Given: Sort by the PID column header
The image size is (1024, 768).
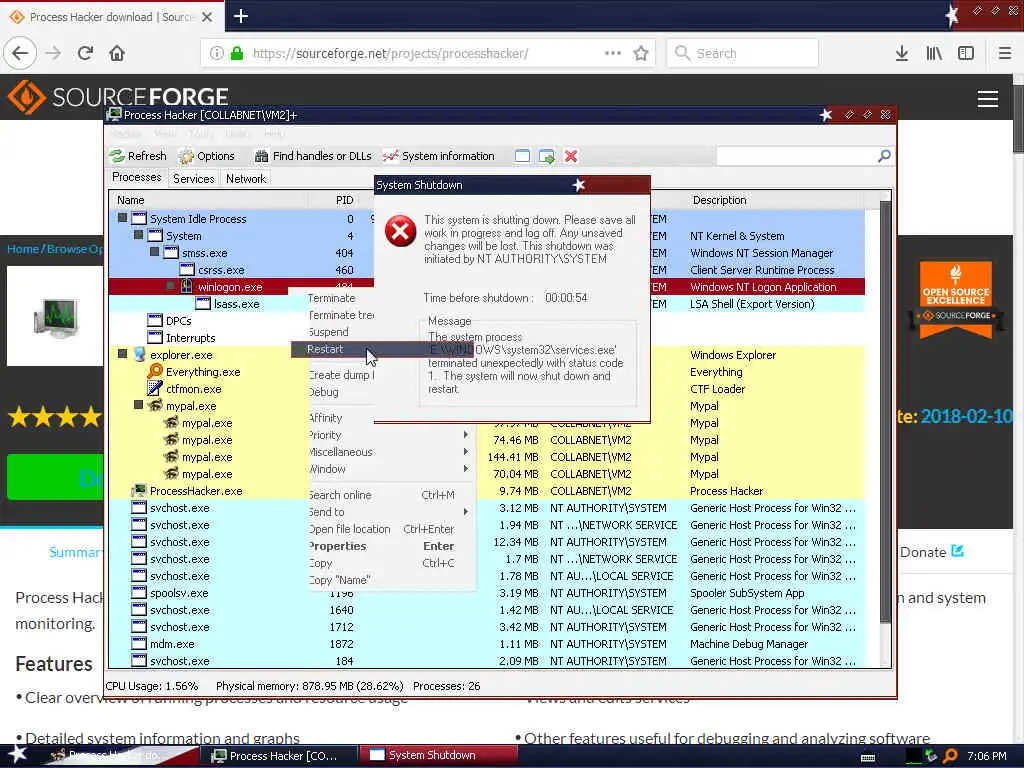Looking at the screenshot, I should [344, 200].
